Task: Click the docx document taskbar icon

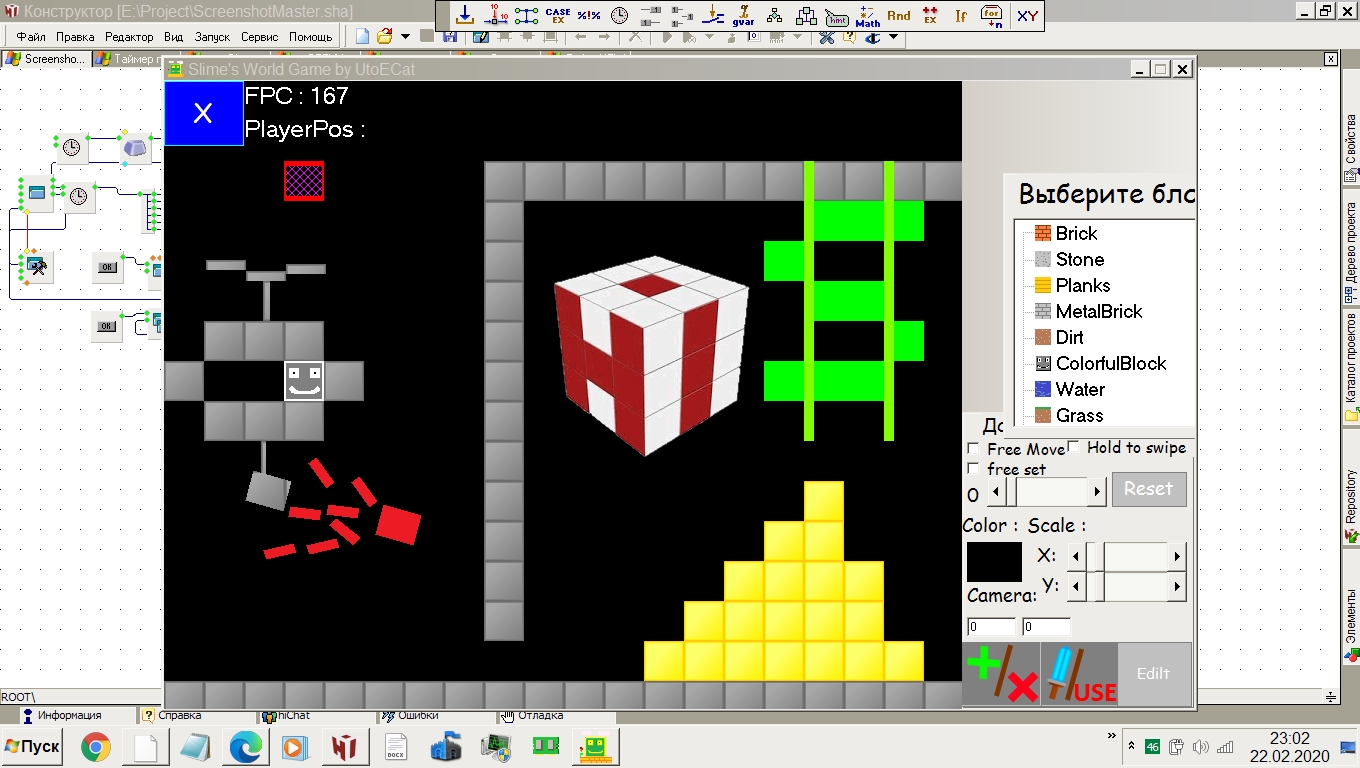Action: coord(396,747)
